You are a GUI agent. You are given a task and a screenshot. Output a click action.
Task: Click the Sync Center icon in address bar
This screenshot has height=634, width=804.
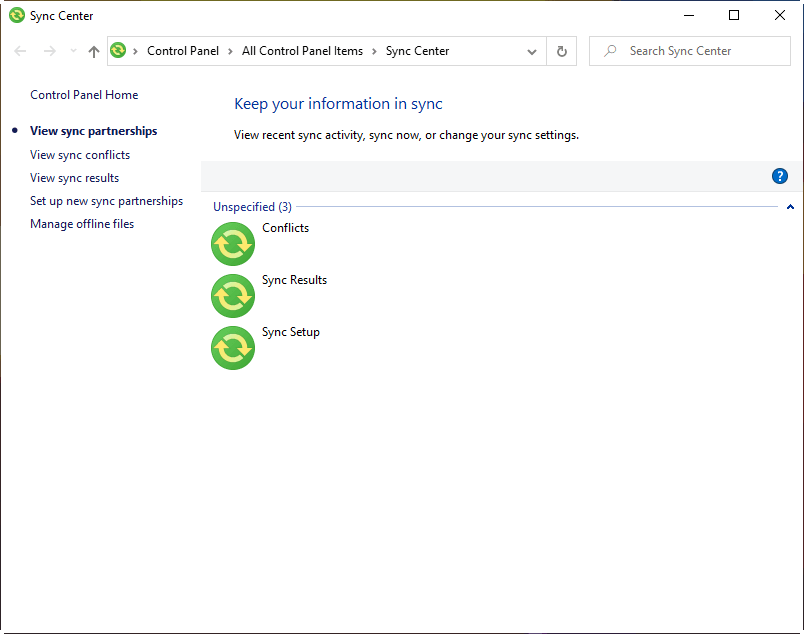119,51
